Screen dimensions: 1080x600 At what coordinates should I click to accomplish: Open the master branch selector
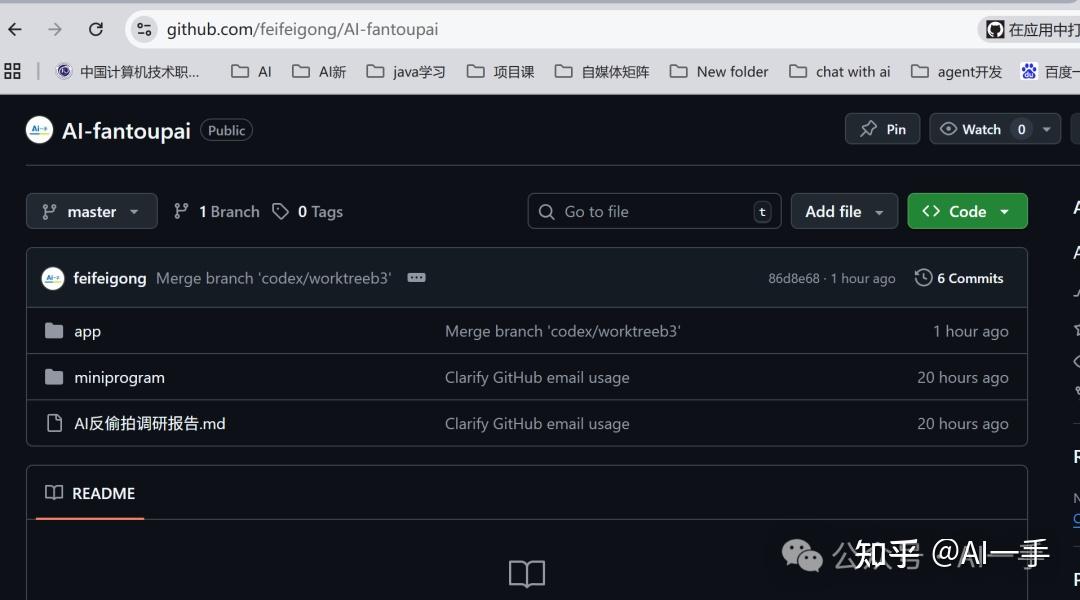click(92, 211)
